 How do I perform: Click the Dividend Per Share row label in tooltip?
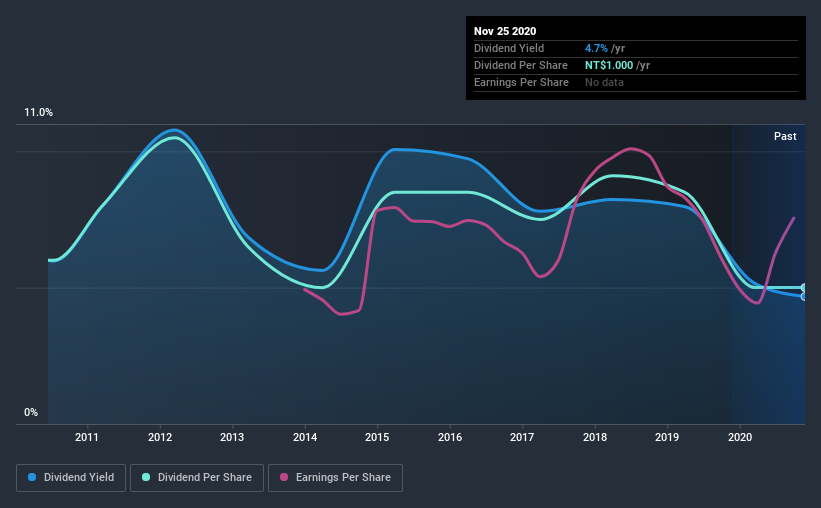pos(520,65)
